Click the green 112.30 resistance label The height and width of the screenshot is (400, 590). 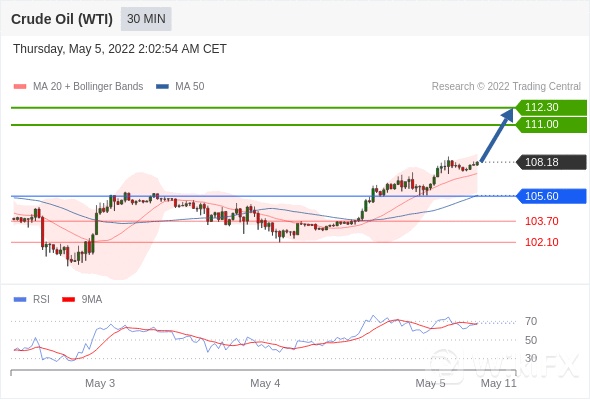tap(551, 107)
